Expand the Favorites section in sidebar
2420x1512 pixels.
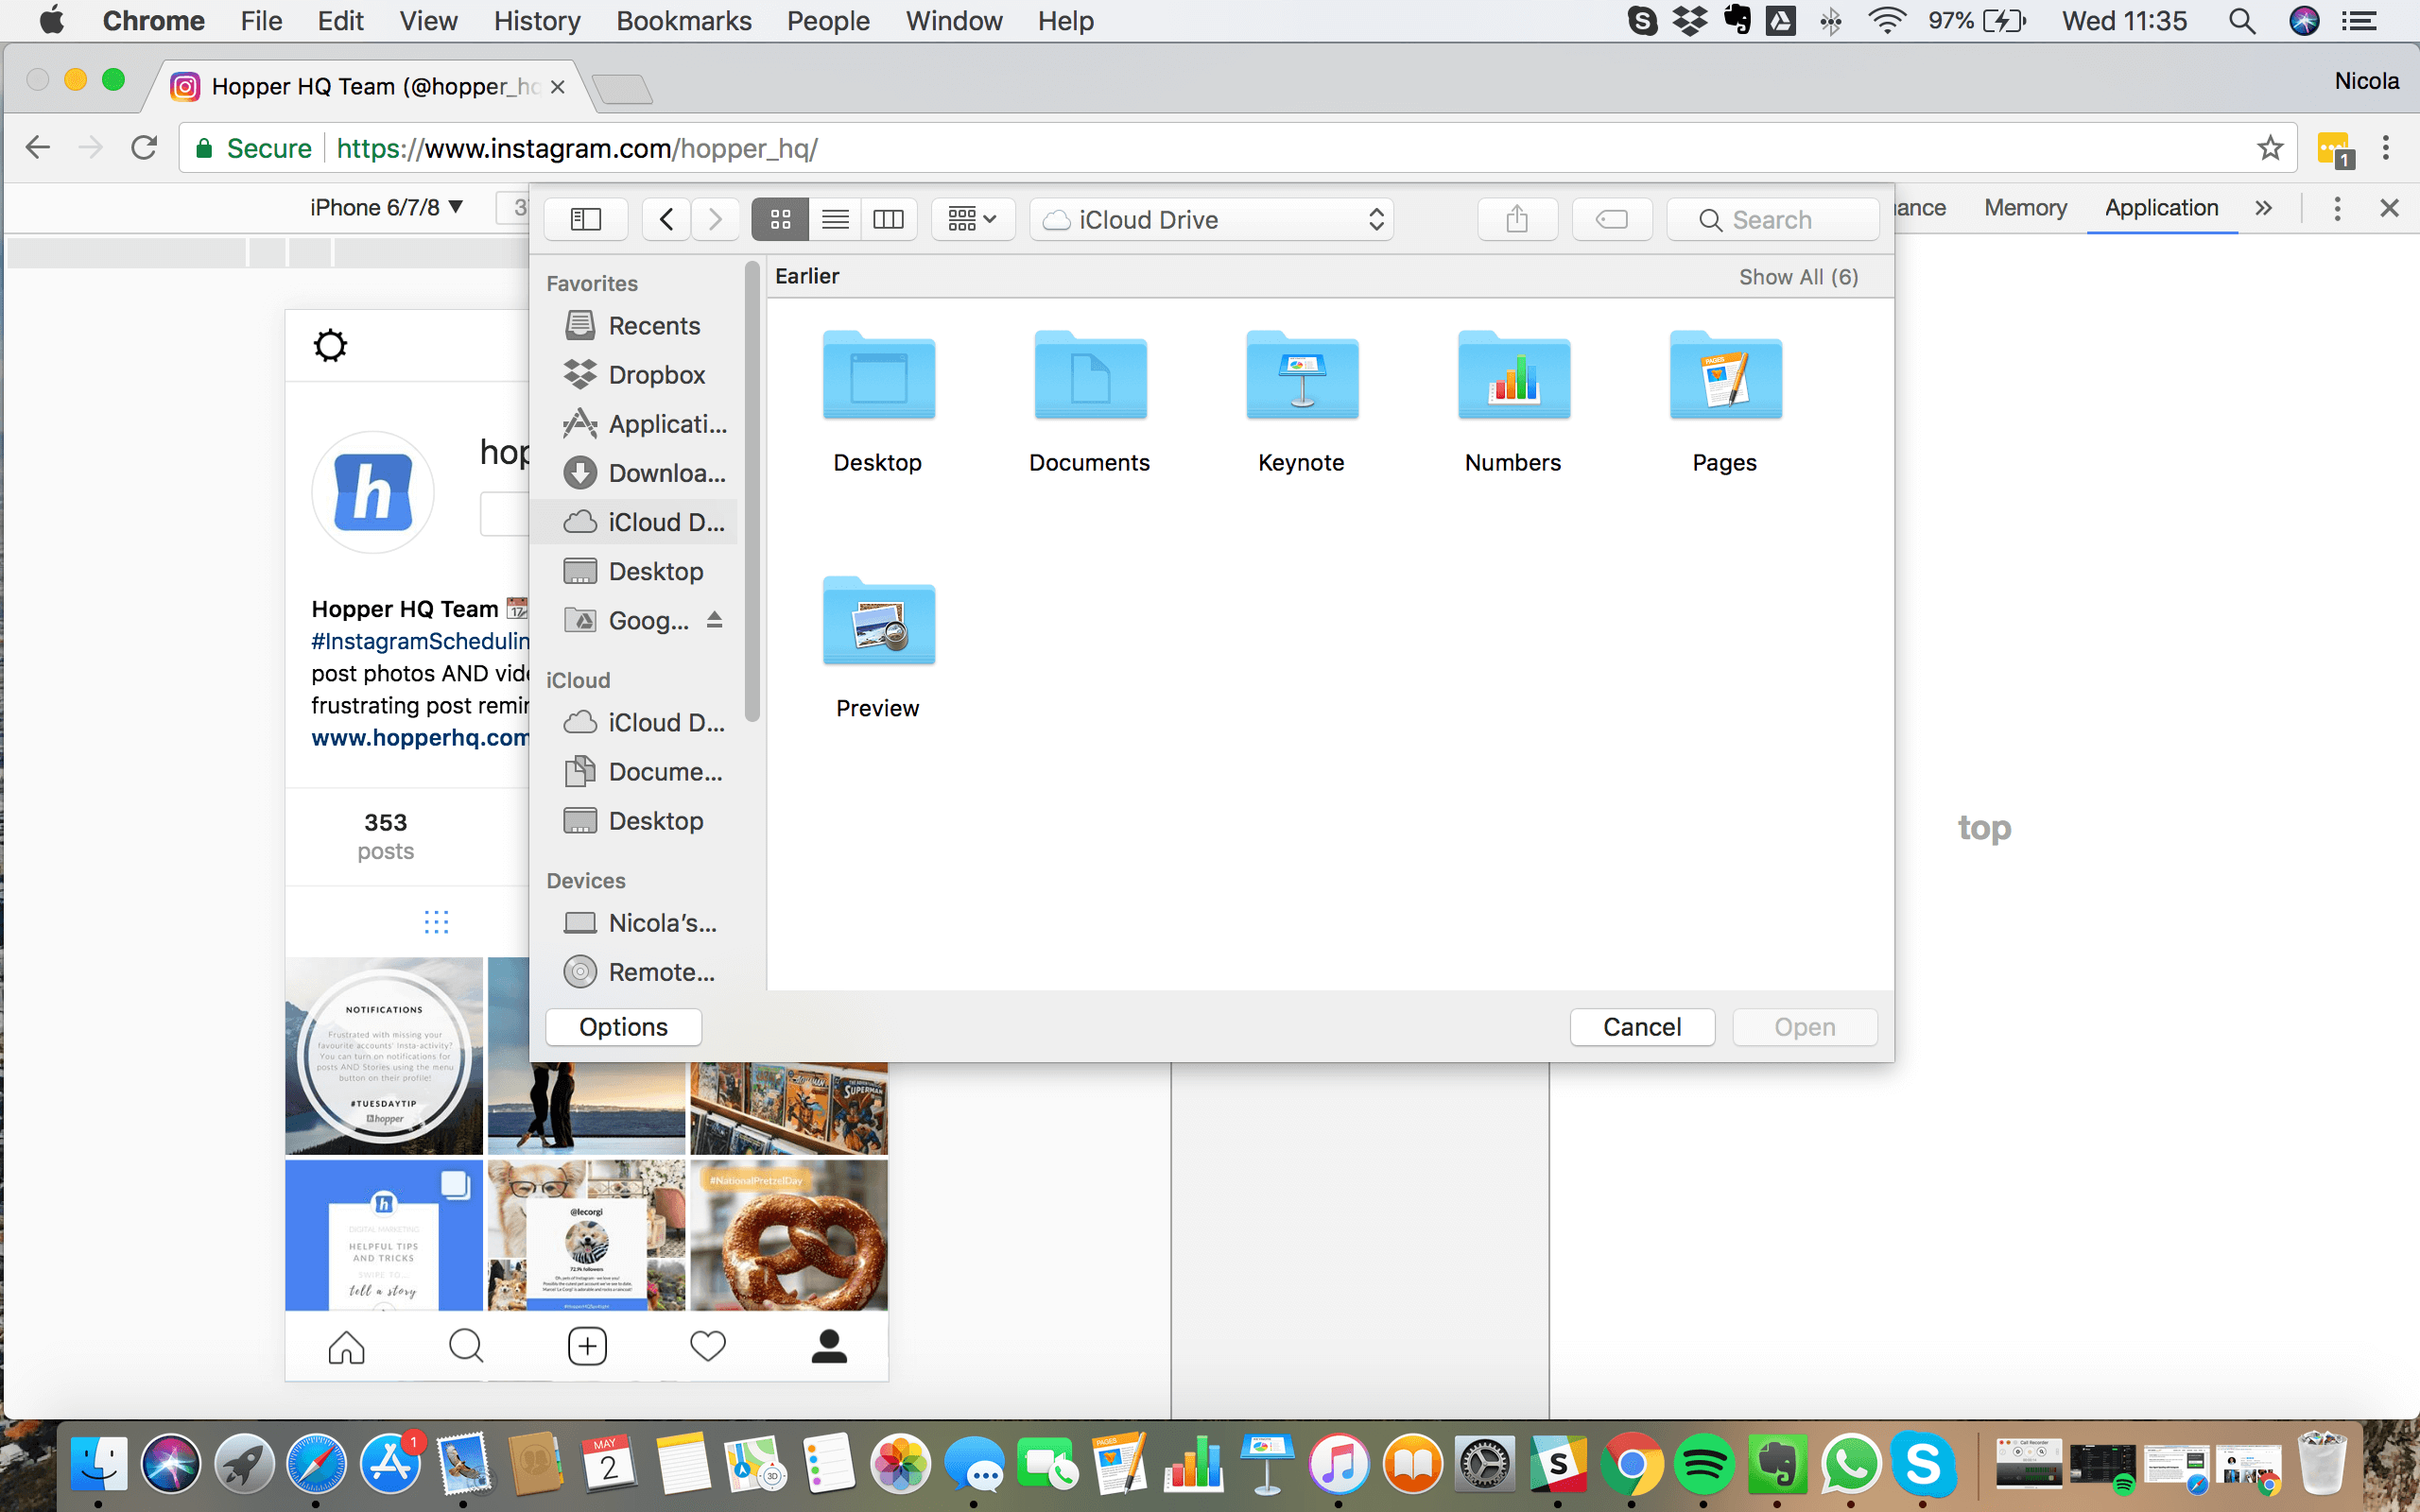[593, 283]
